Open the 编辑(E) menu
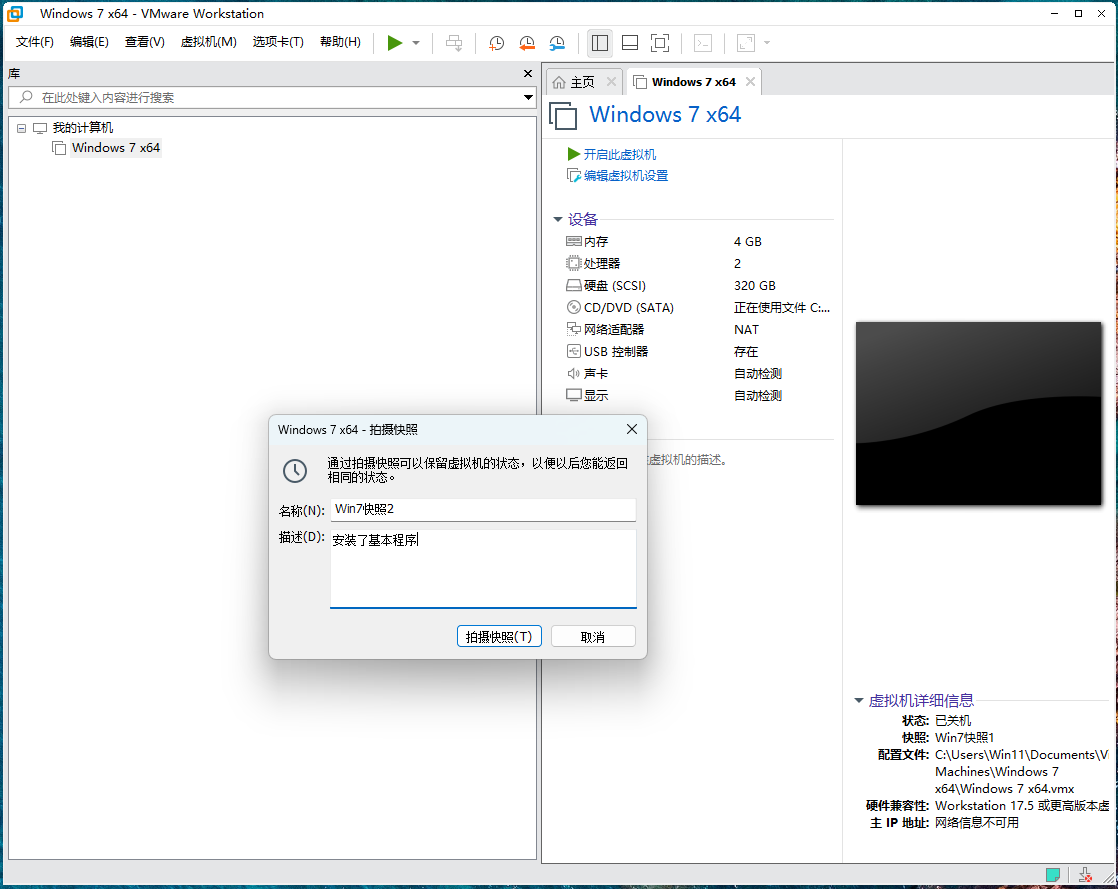Viewport: 1118px width, 889px height. [89, 42]
